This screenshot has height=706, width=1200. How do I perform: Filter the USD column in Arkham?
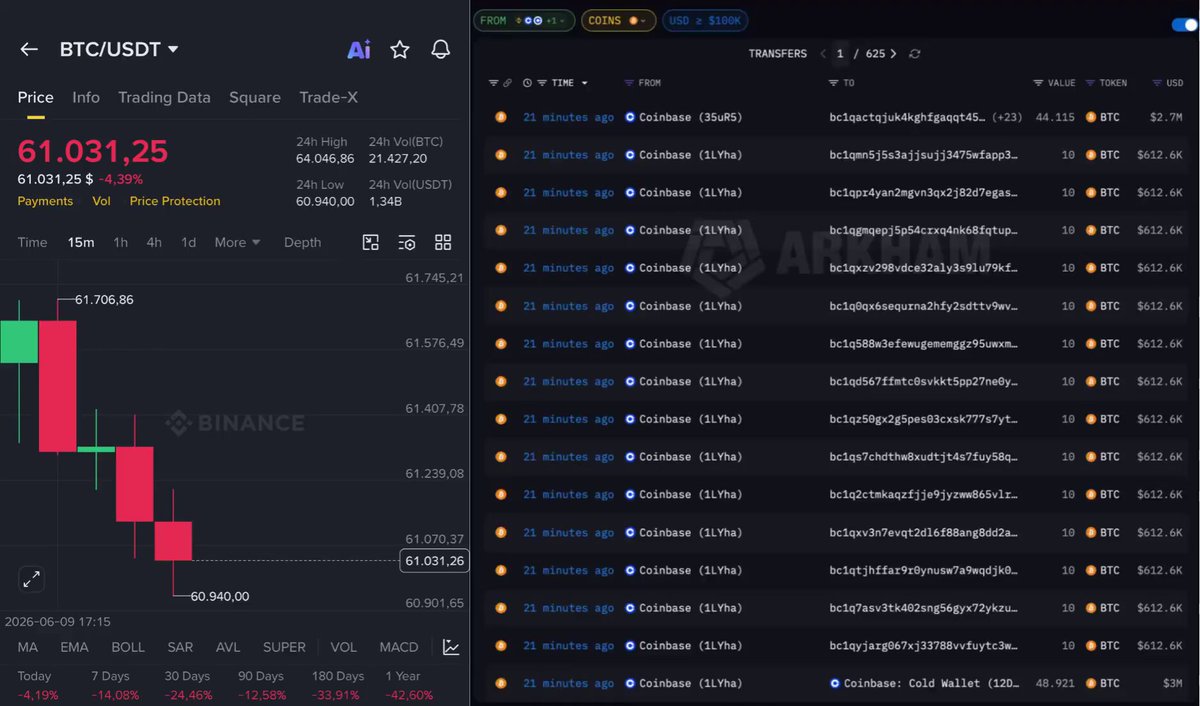[1157, 83]
